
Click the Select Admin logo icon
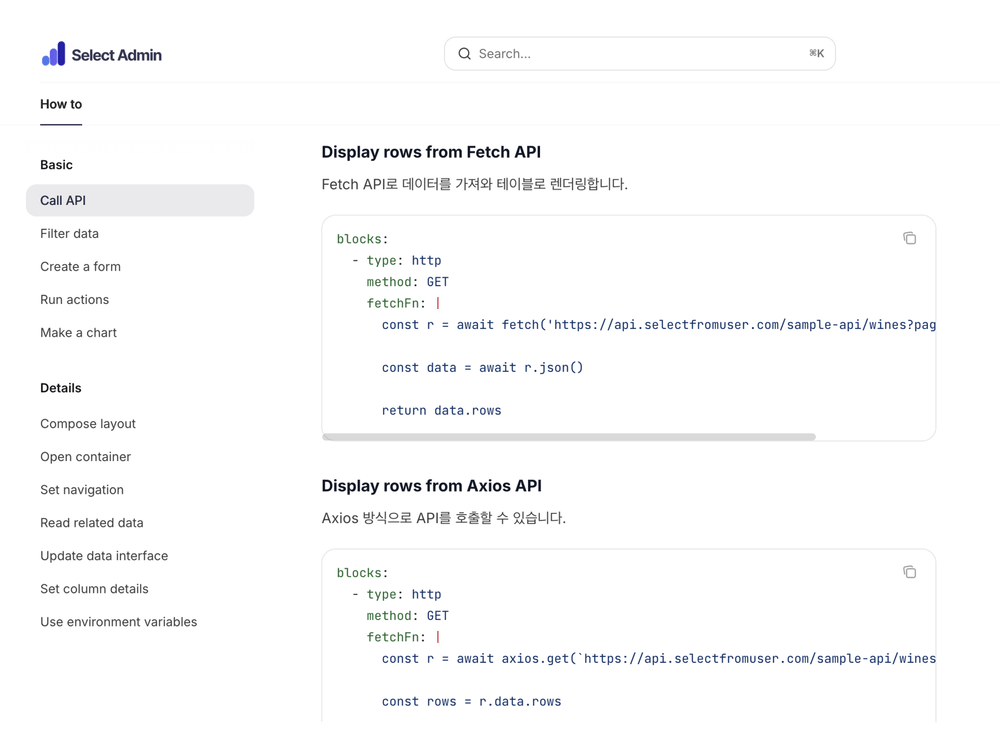(x=53, y=55)
